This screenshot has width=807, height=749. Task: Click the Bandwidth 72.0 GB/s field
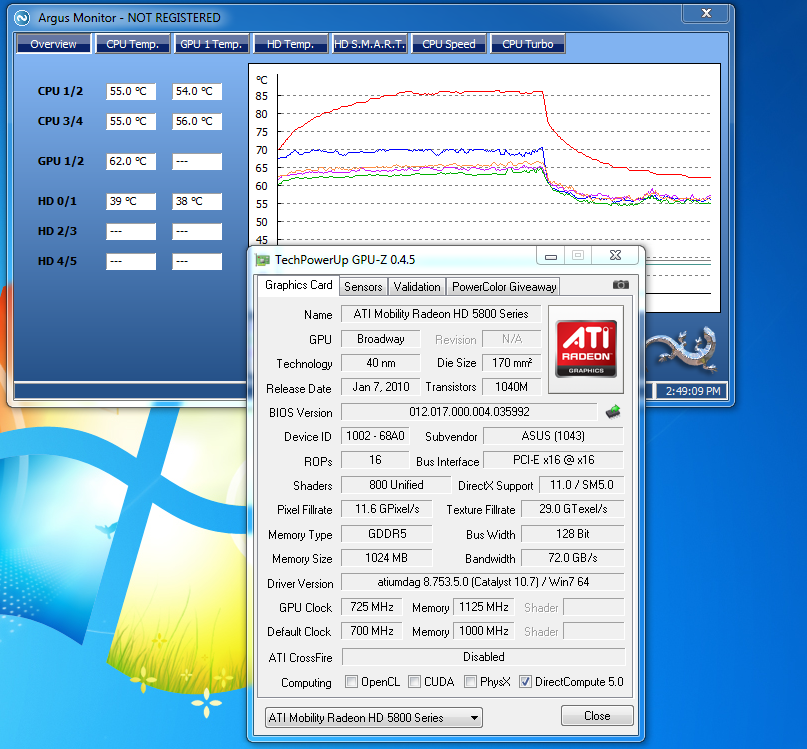tap(572, 558)
